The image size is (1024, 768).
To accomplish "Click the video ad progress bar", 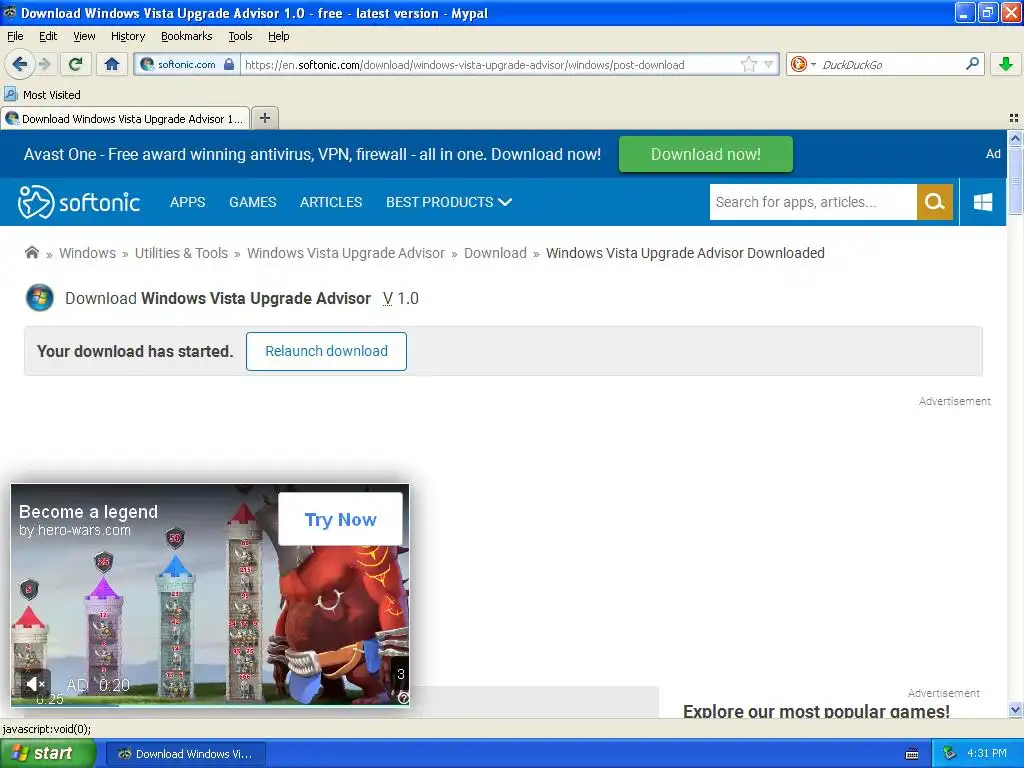I will pyautogui.click(x=210, y=705).
